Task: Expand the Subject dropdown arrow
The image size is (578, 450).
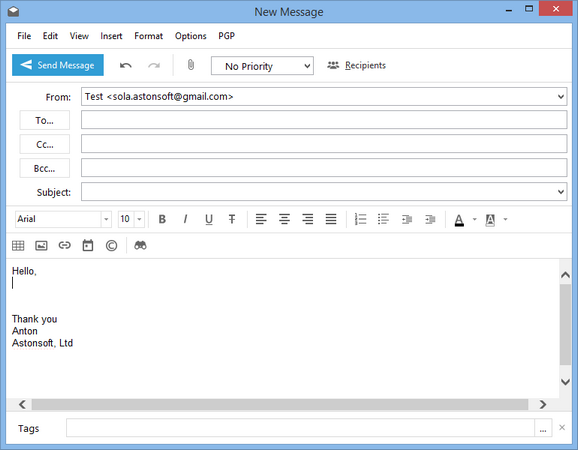Action: (561, 192)
